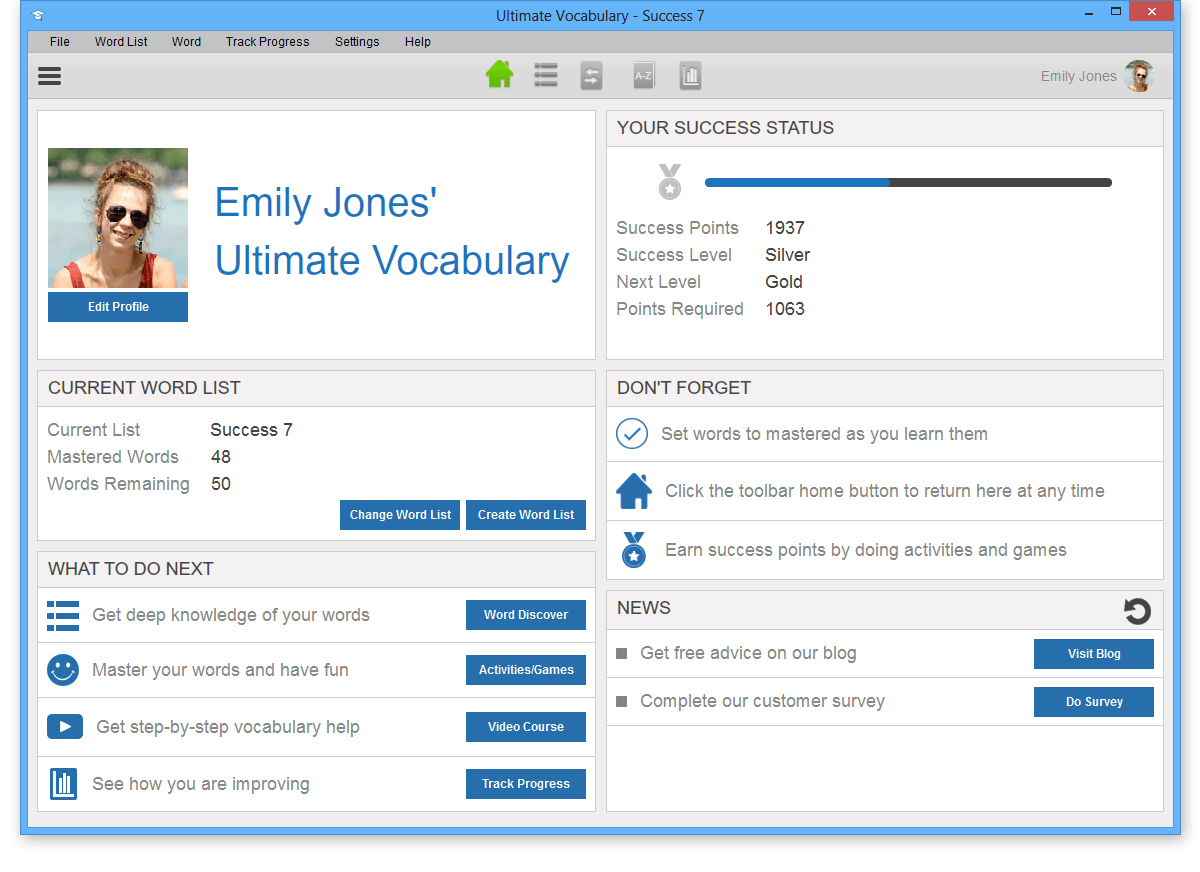Screen dimensions: 1200x872
Task: Click the Visit Blog button
Action: coord(1094,654)
